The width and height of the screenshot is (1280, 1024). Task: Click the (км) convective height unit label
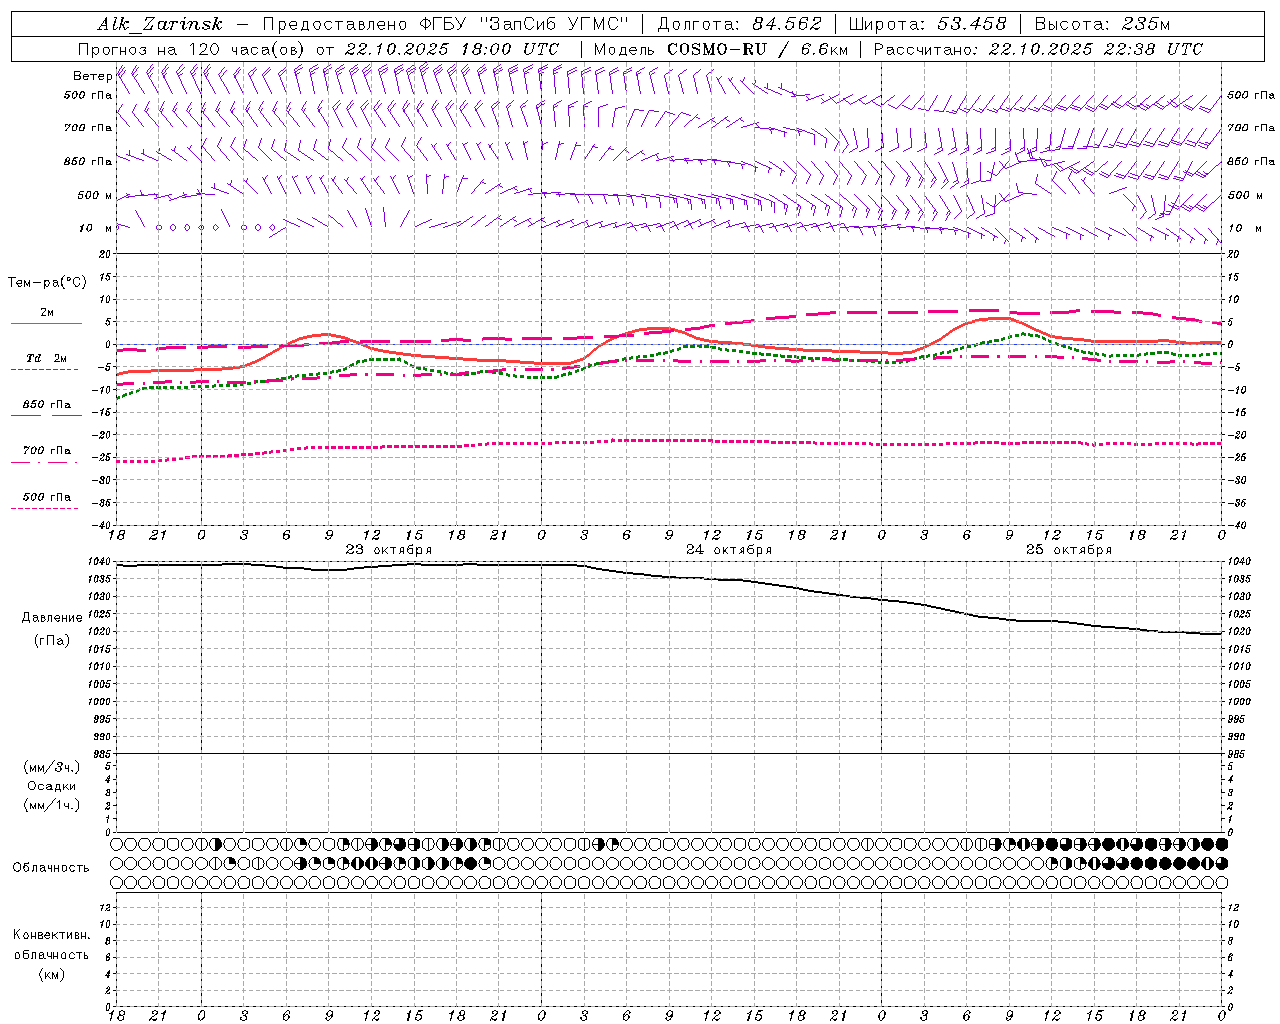pos(51,974)
